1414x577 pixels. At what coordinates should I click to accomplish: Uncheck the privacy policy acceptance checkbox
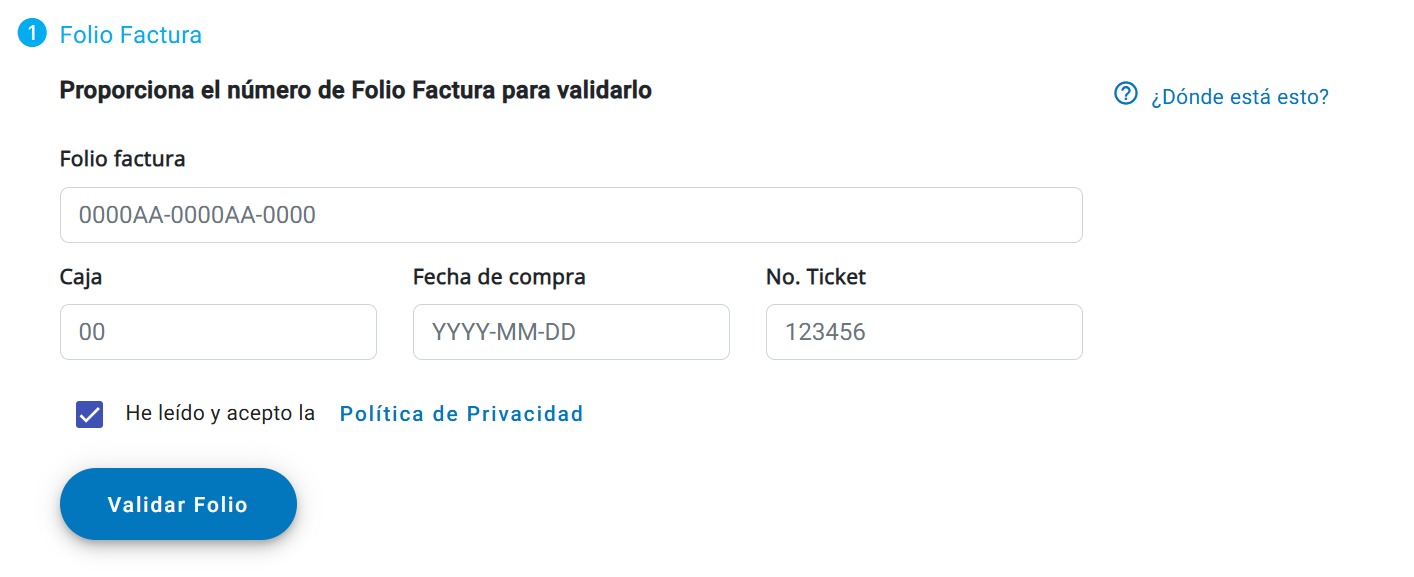pos(90,414)
